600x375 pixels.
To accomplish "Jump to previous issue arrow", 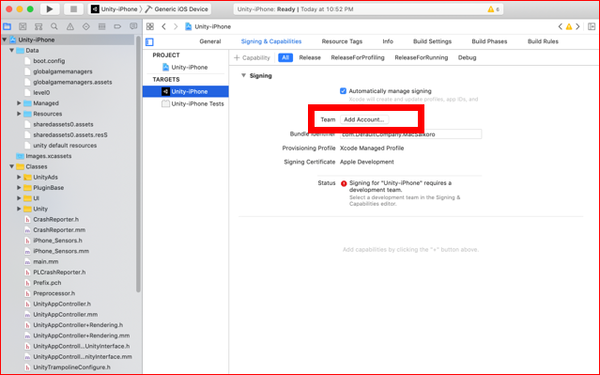I will [560, 26].
